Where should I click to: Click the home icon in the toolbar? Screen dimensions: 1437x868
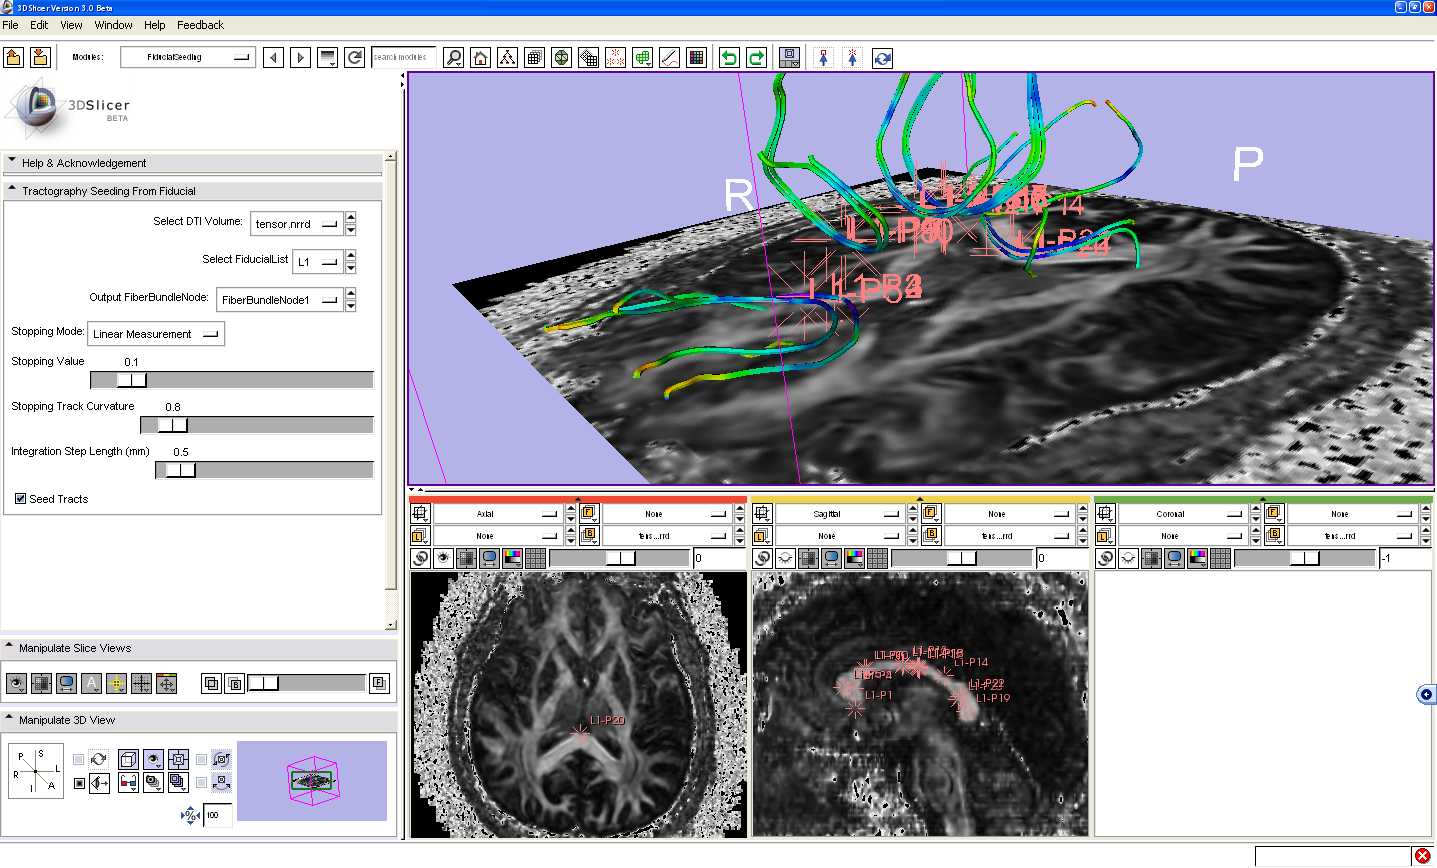(481, 58)
